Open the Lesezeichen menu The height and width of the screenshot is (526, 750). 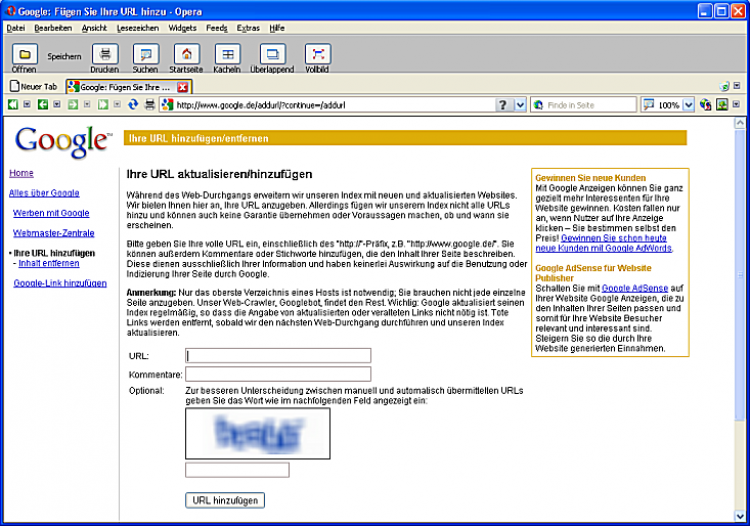click(x=137, y=28)
